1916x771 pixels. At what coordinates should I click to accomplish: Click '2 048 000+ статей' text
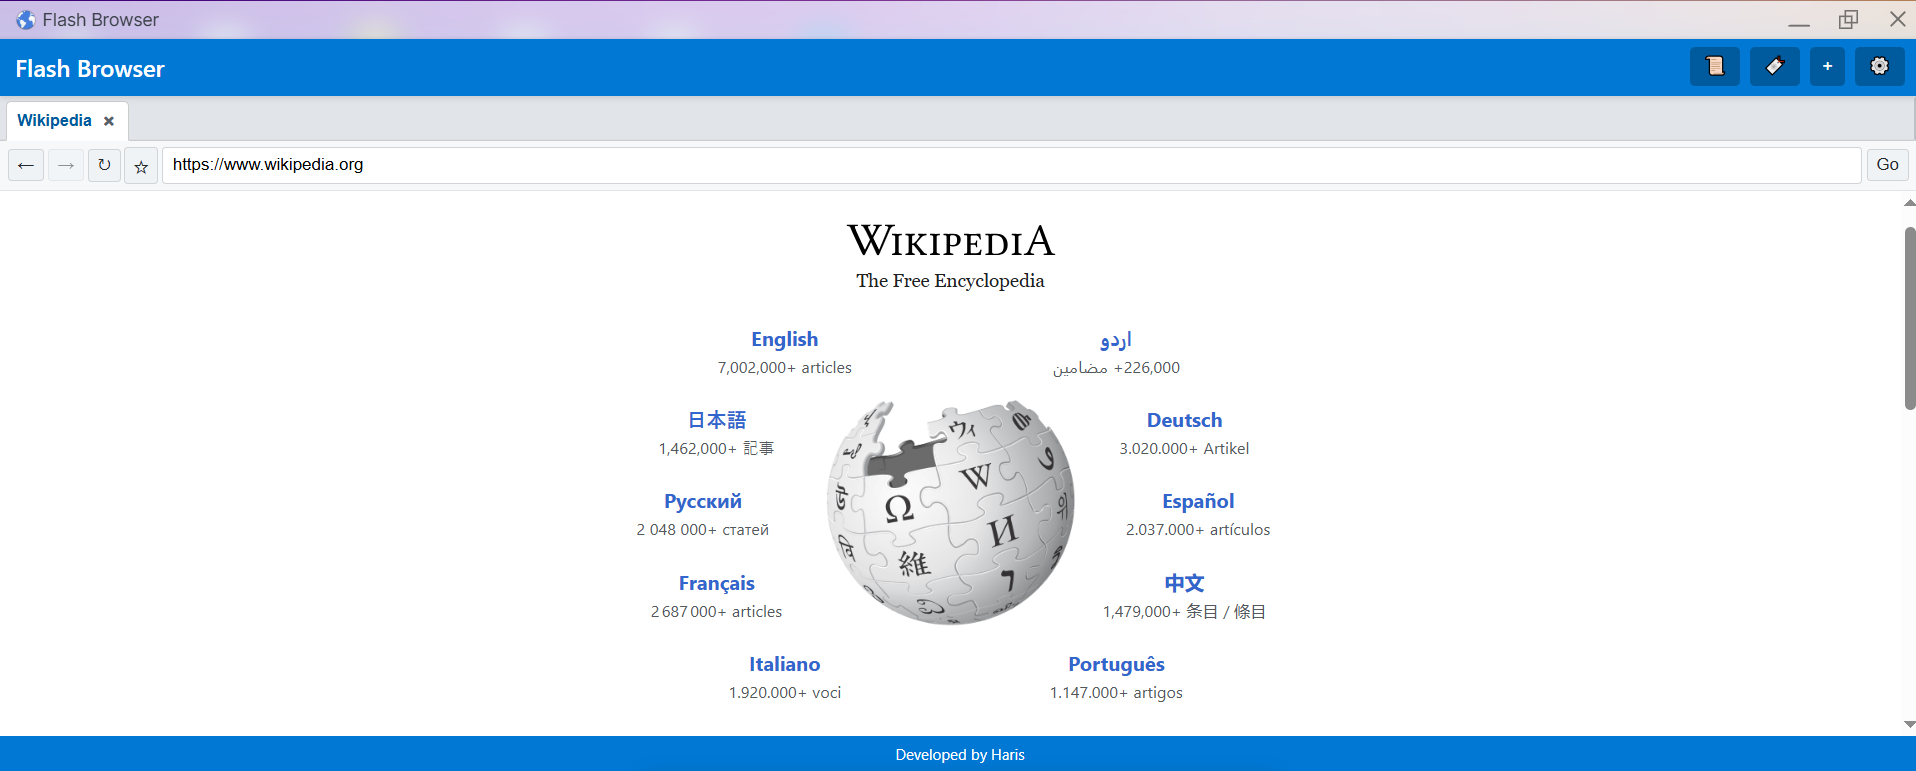pos(703,530)
